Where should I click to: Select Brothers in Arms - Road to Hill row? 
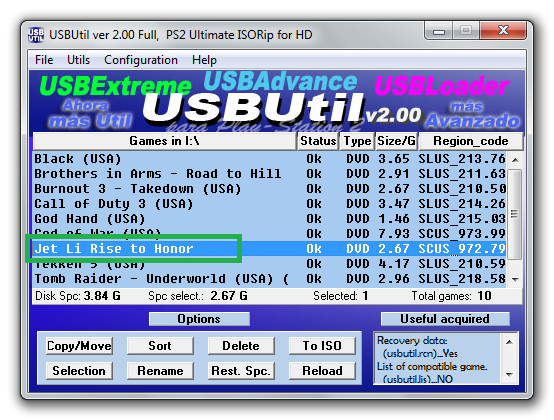[269, 174]
